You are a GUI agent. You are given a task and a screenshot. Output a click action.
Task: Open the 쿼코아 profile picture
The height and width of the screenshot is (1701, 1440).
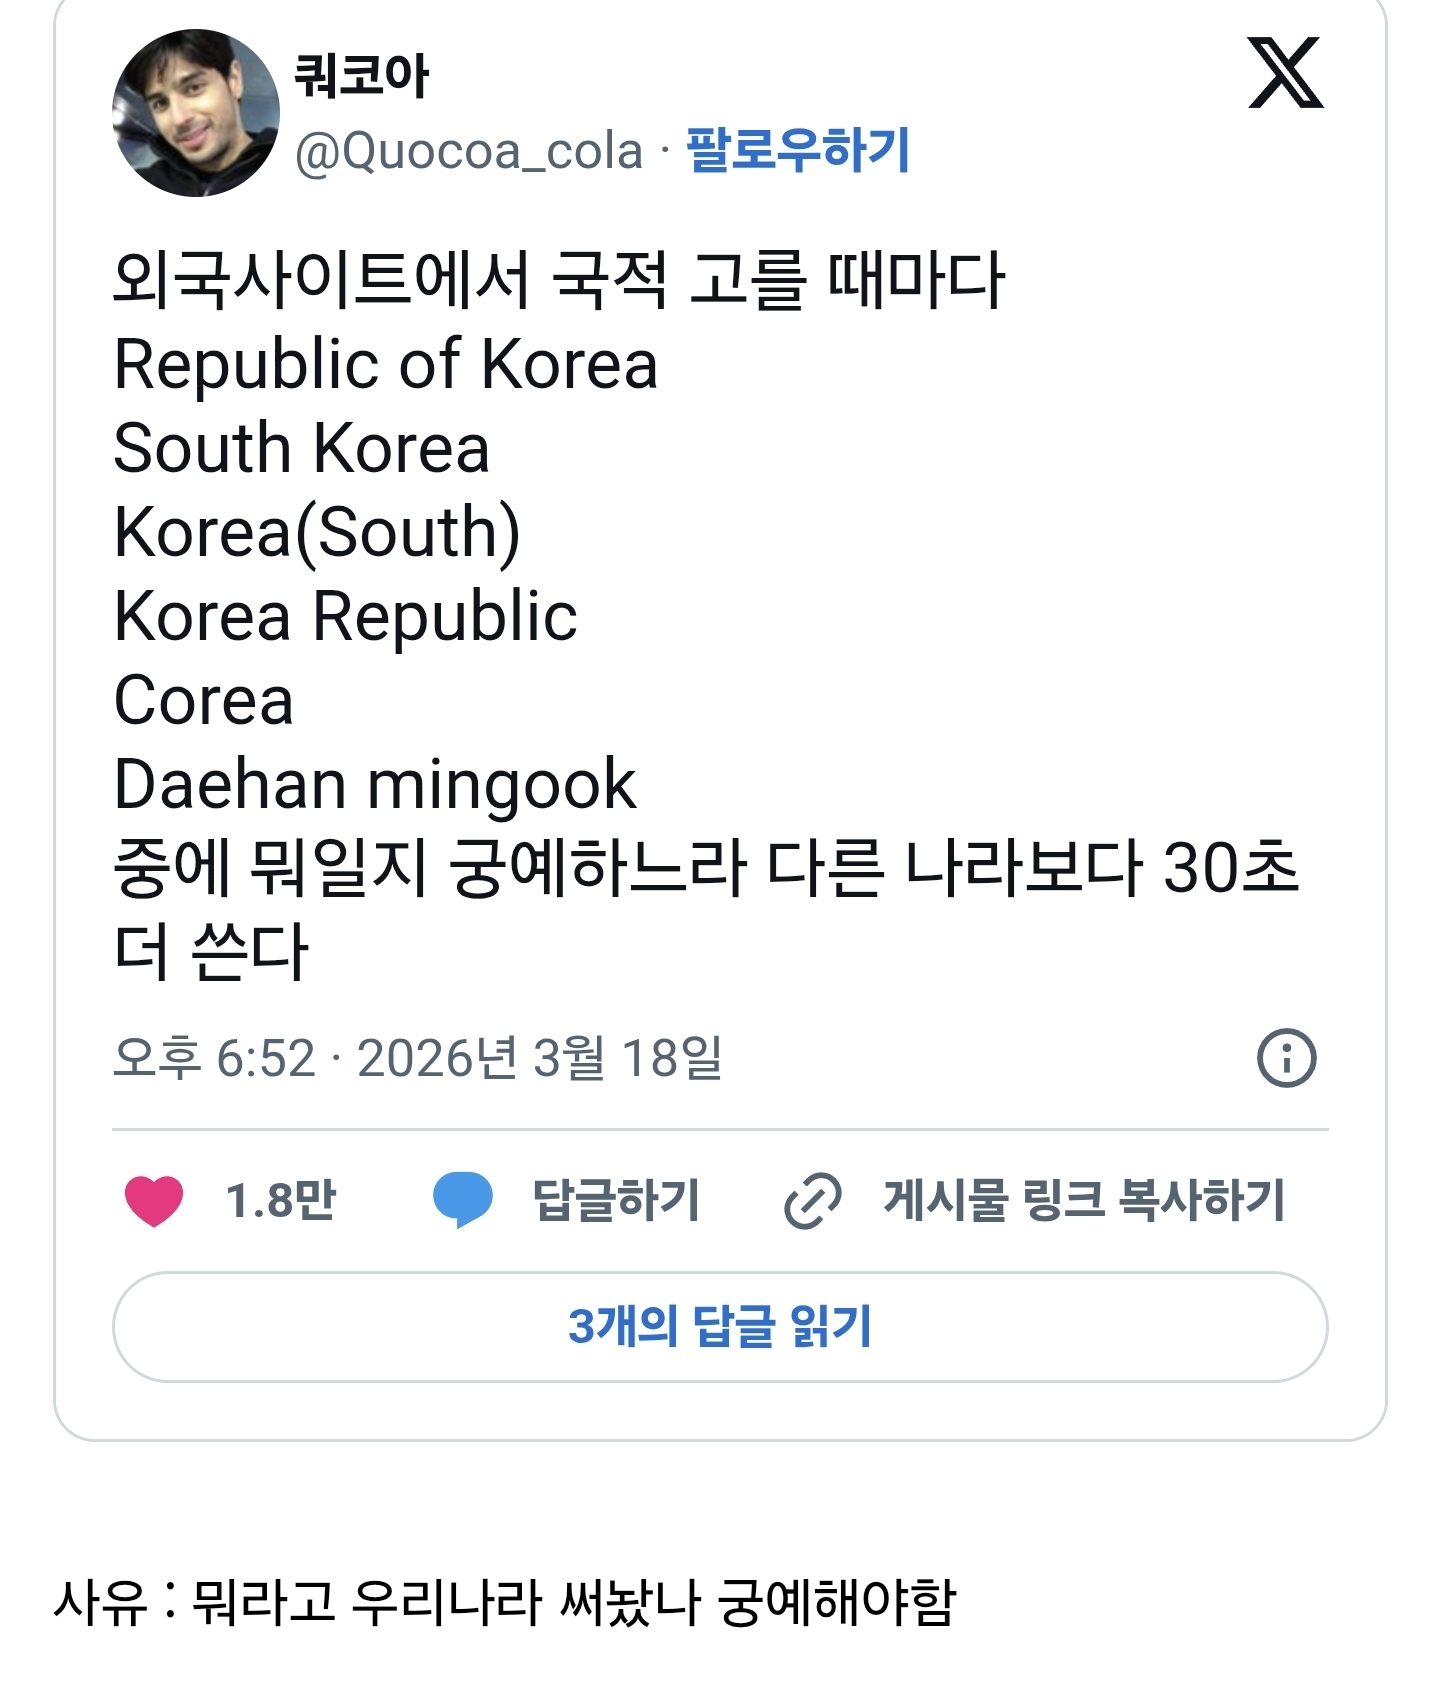pyautogui.click(x=196, y=113)
